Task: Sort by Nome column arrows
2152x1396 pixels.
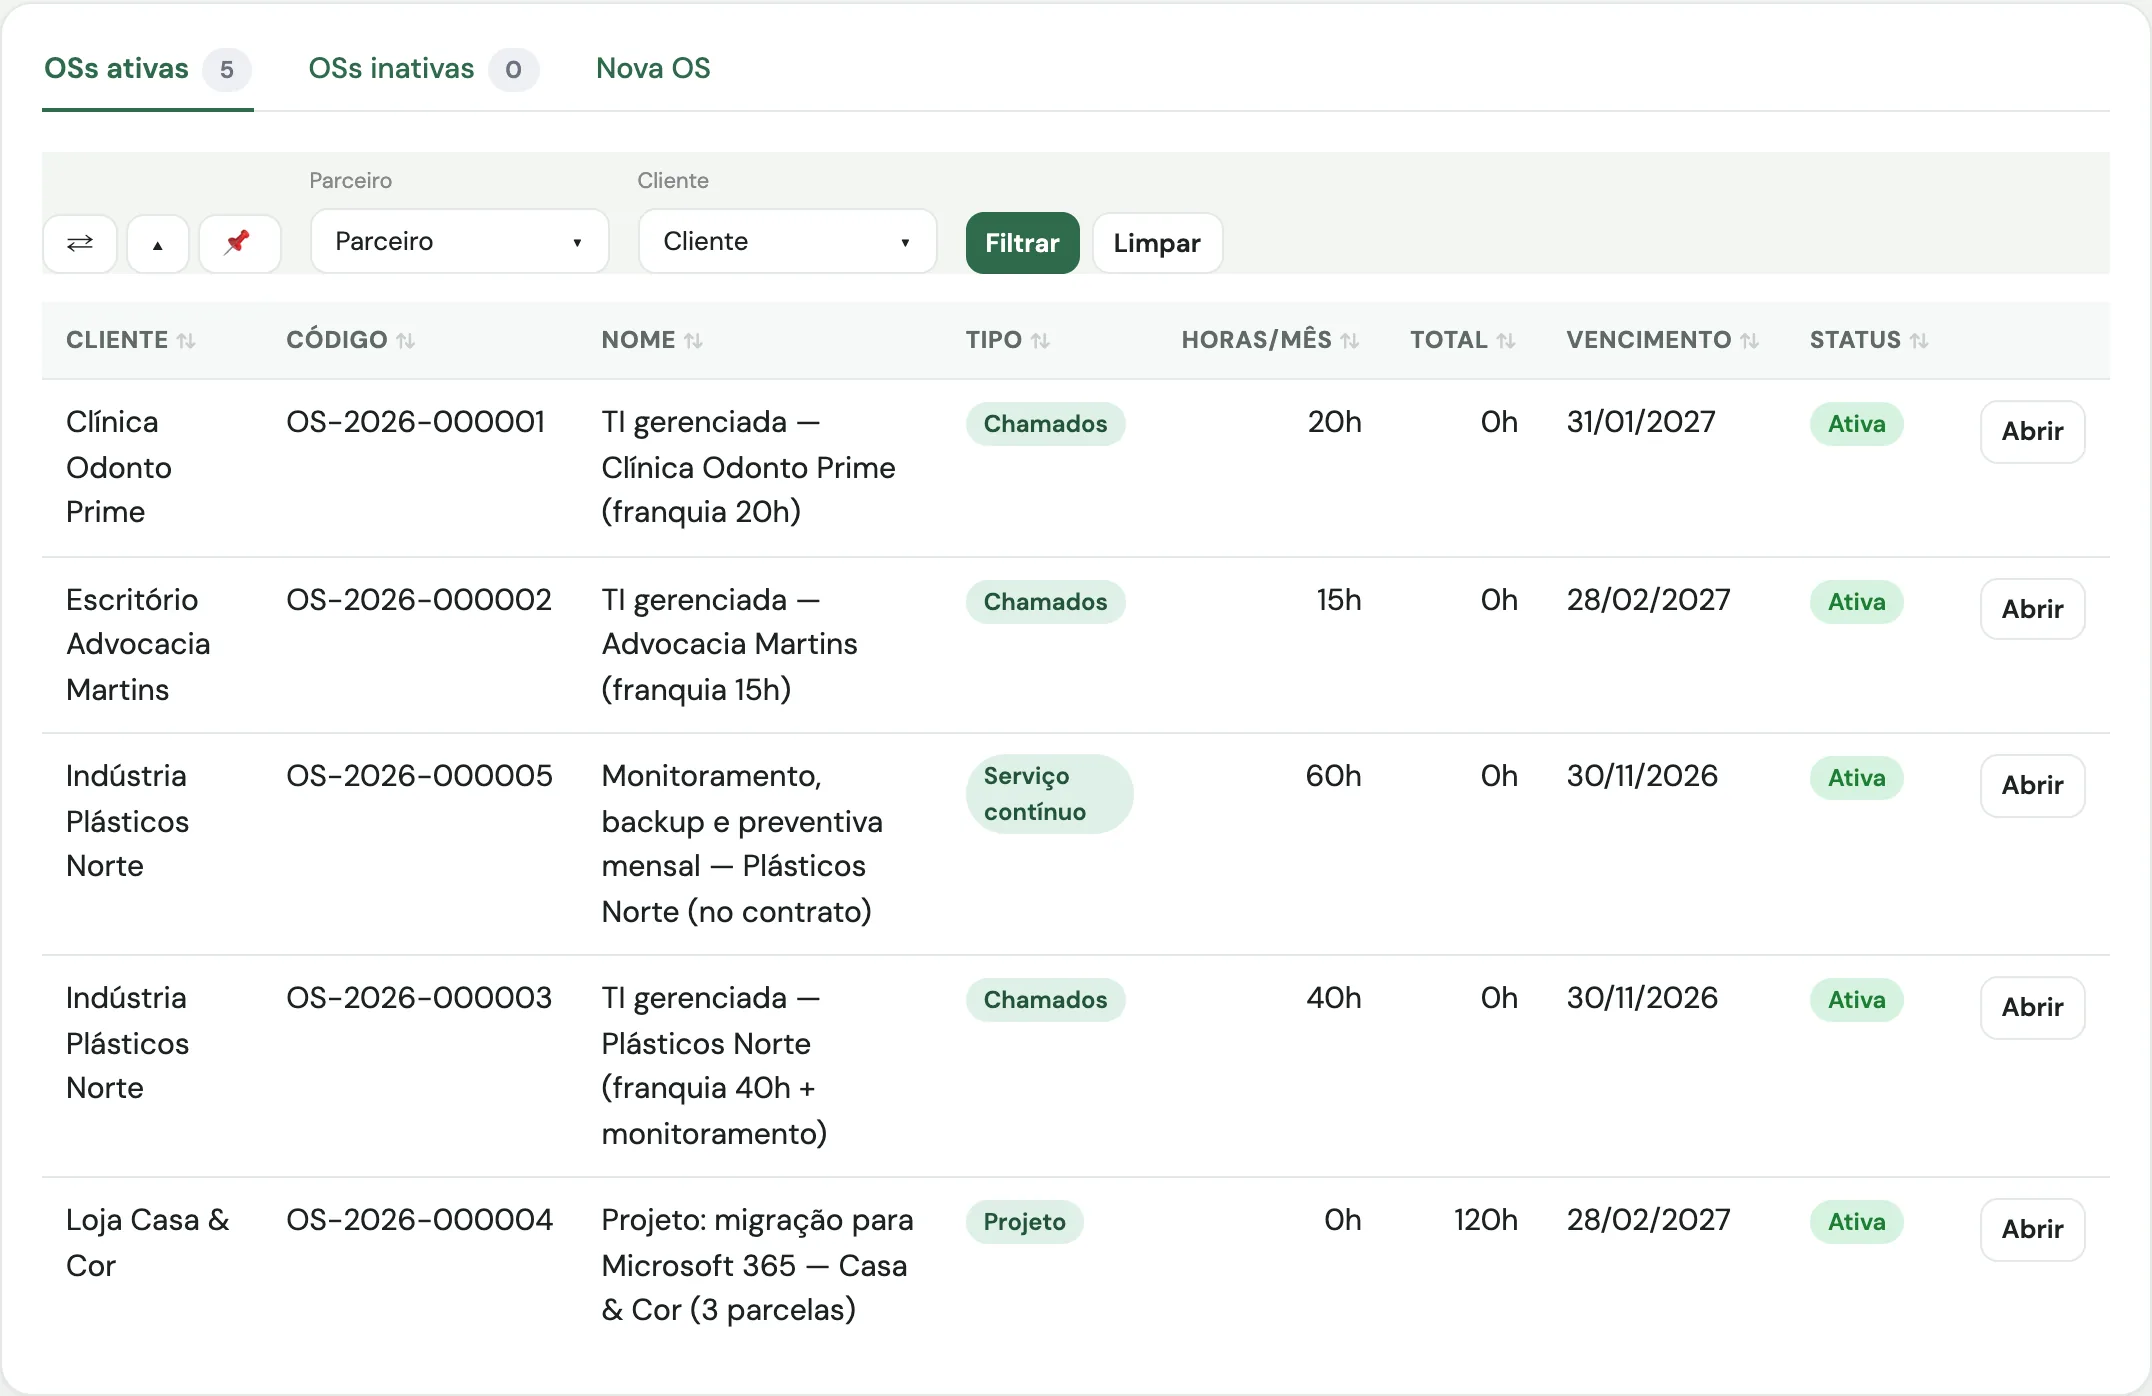Action: (x=693, y=341)
